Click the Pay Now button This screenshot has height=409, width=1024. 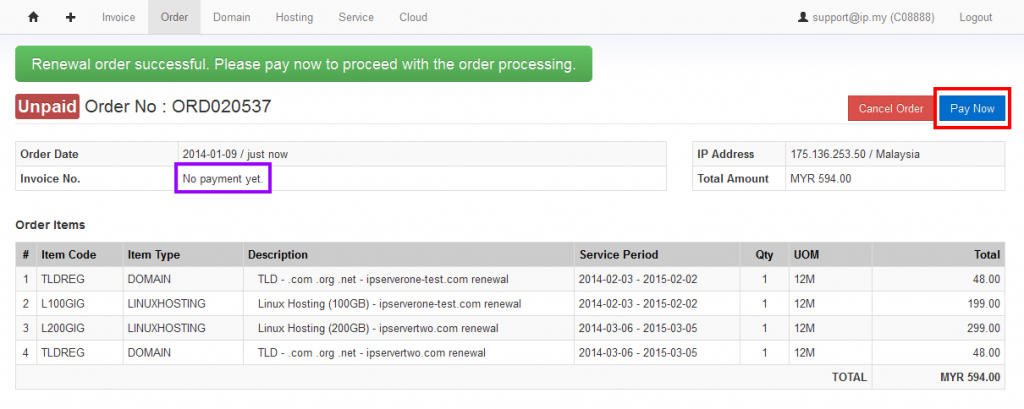pyautogui.click(x=972, y=108)
